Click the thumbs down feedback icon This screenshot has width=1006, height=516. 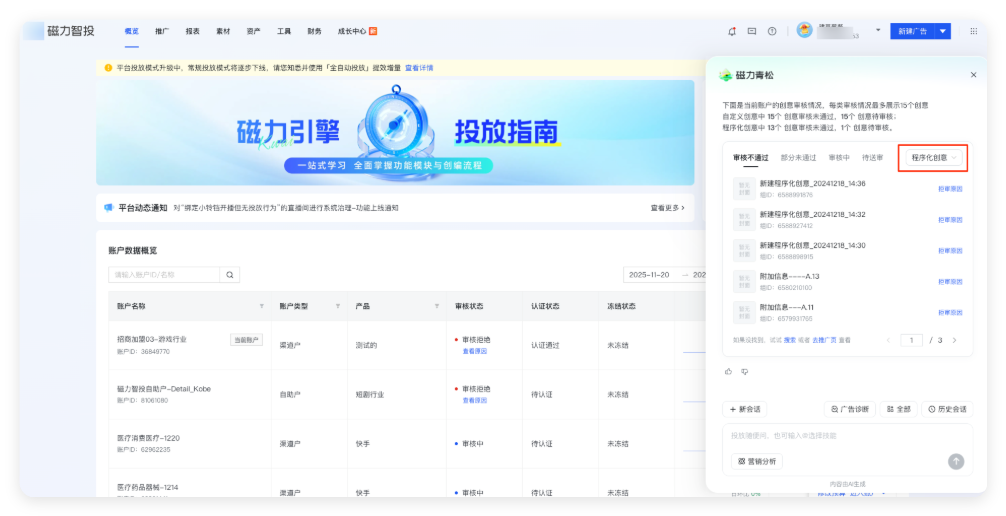(745, 372)
